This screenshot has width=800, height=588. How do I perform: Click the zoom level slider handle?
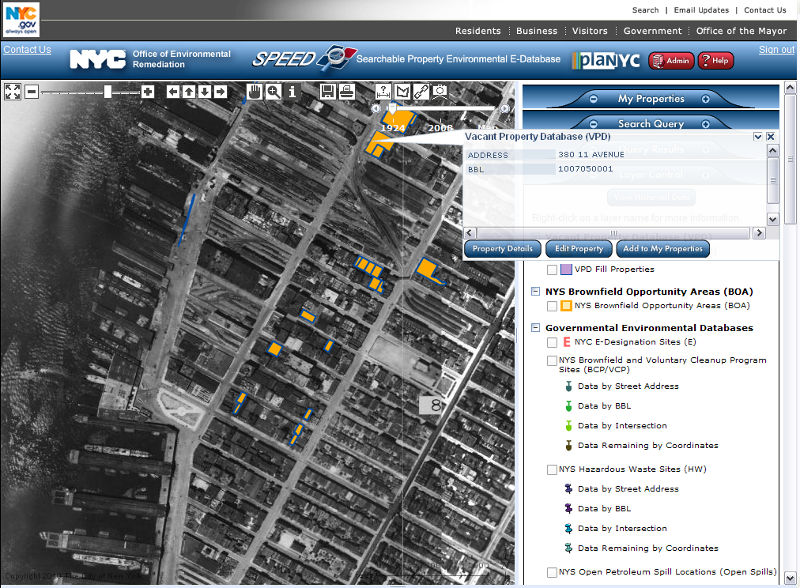(108, 92)
